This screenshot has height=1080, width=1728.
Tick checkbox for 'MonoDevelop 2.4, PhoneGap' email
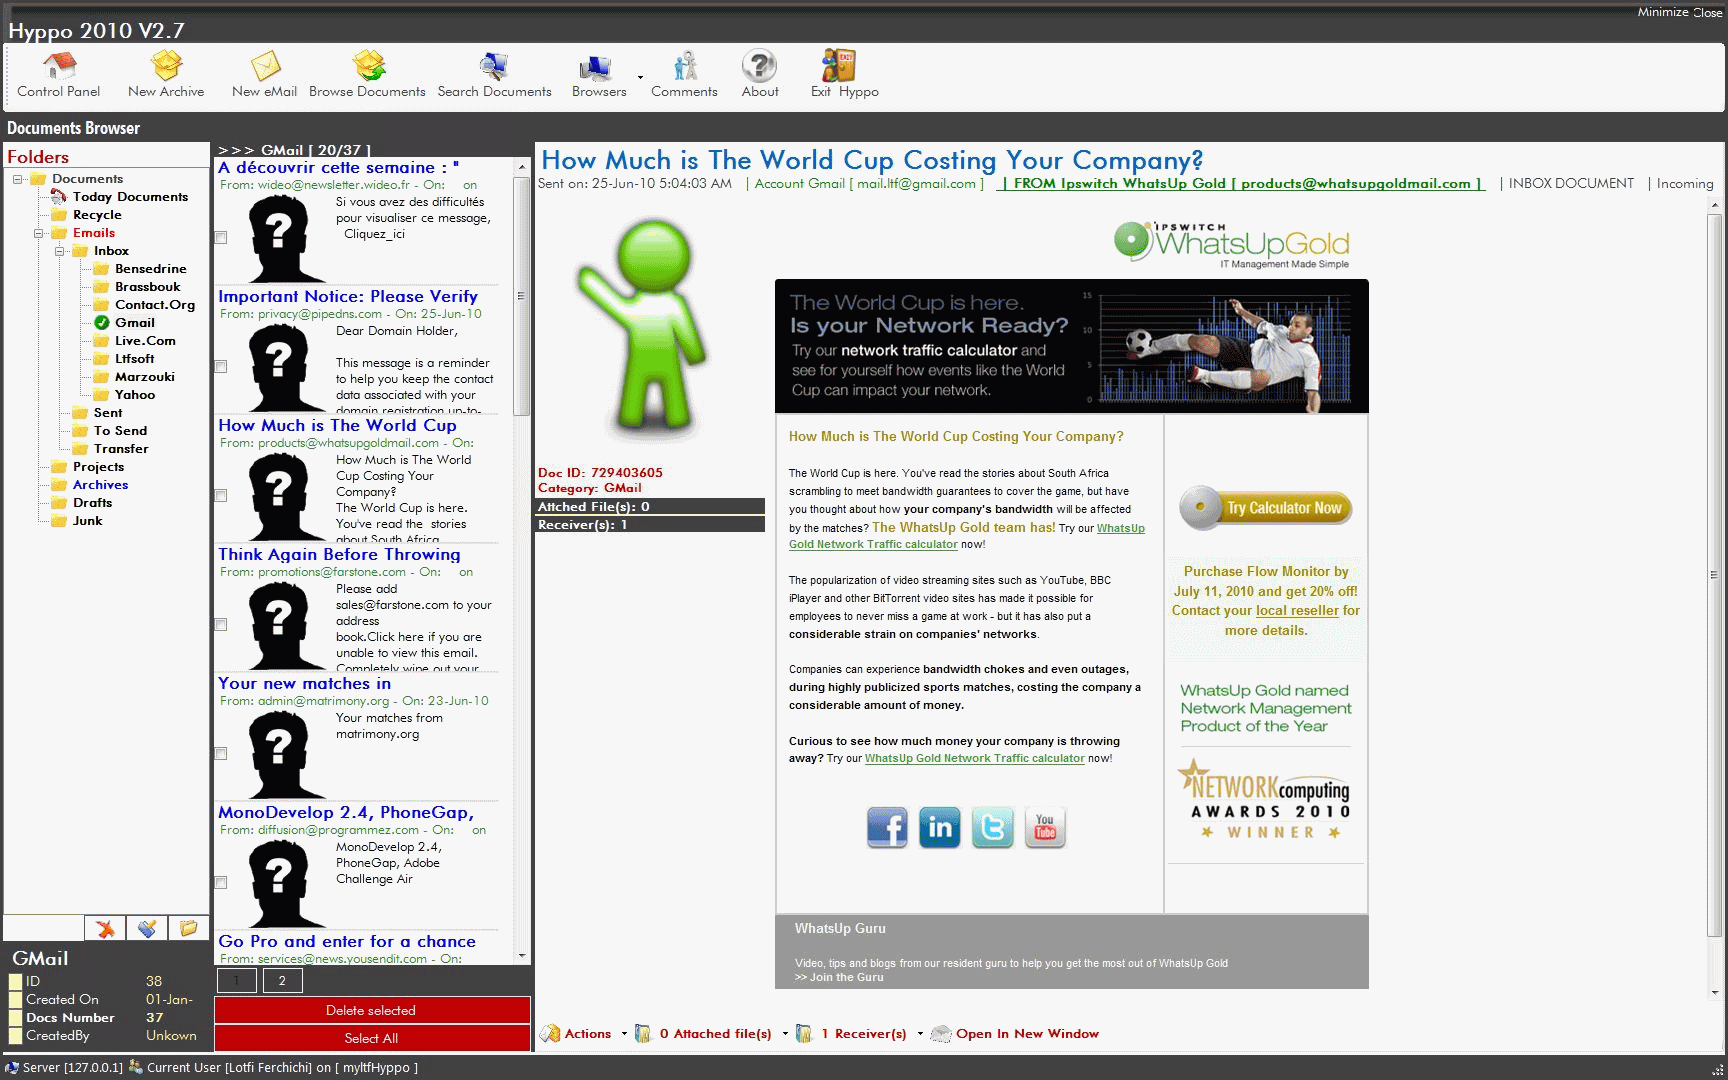click(x=221, y=883)
